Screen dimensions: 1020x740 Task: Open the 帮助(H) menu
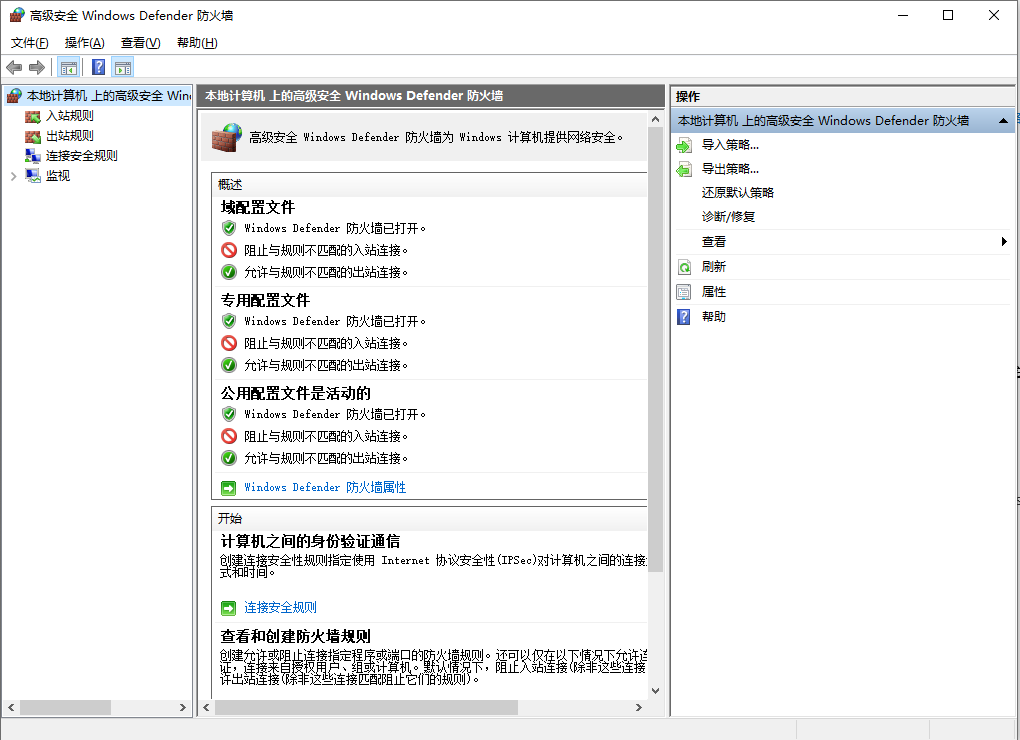click(197, 43)
